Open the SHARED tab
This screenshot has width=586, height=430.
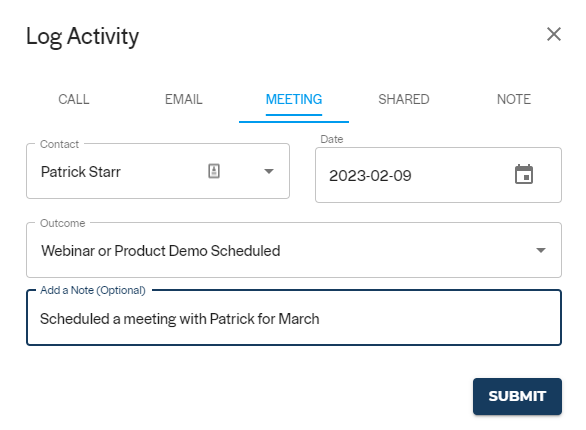pos(404,99)
